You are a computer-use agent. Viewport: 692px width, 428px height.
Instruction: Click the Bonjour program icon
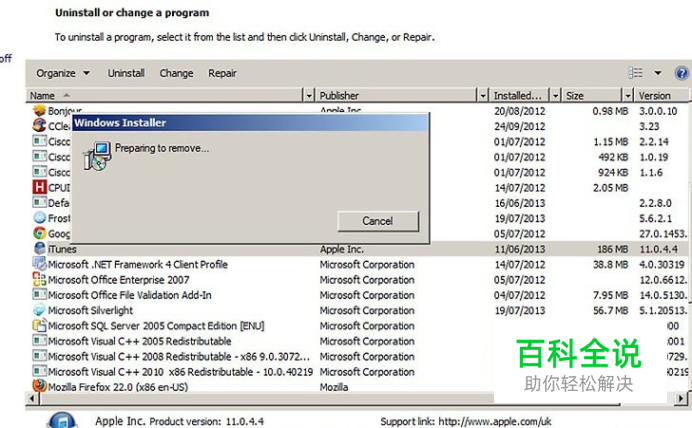coord(39,110)
